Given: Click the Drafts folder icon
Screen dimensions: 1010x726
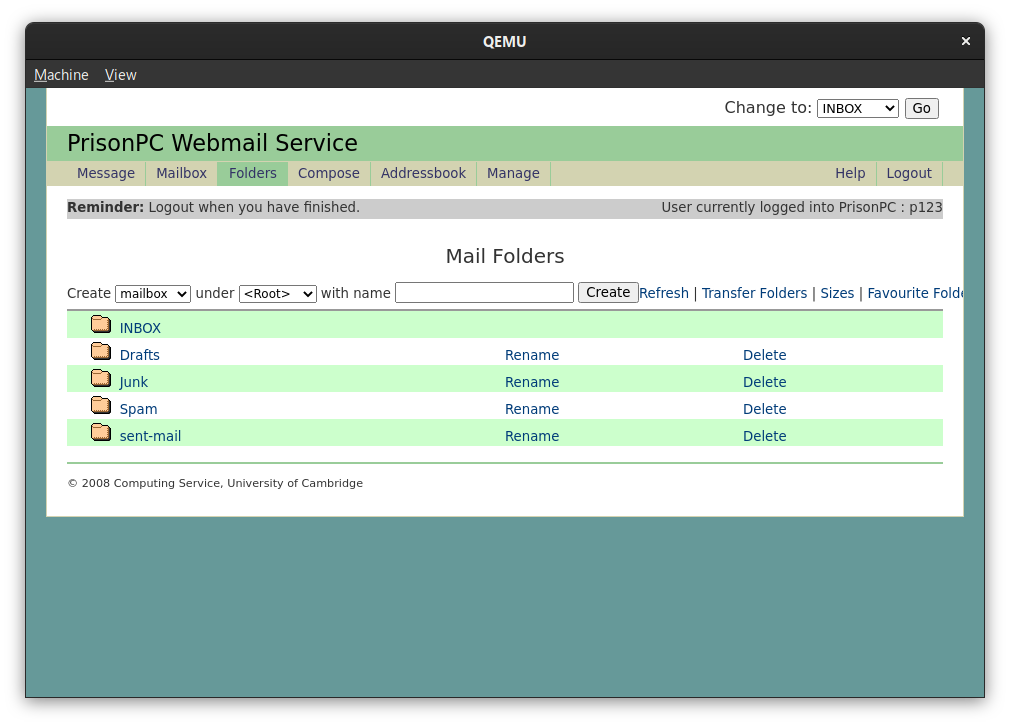Looking at the screenshot, I should [x=100, y=351].
